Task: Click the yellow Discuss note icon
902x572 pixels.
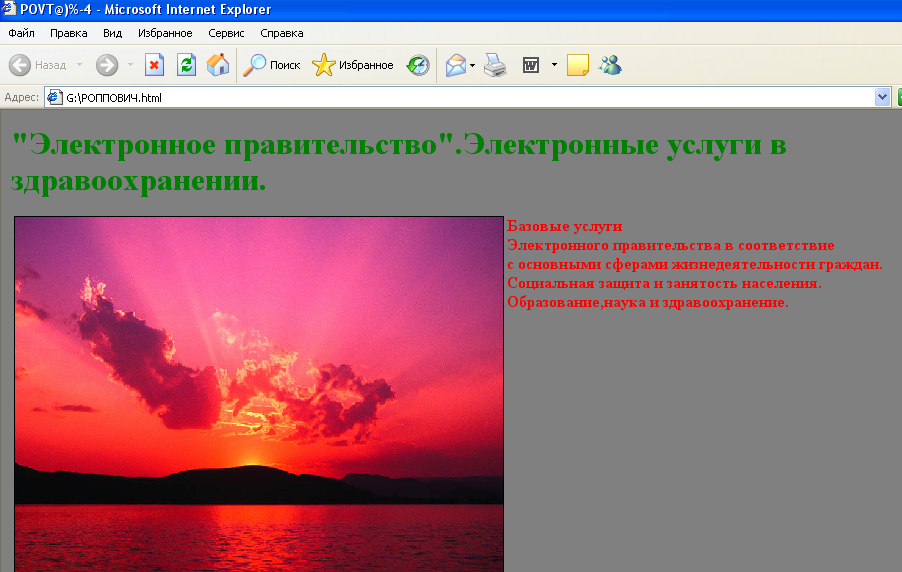Action: pos(578,65)
